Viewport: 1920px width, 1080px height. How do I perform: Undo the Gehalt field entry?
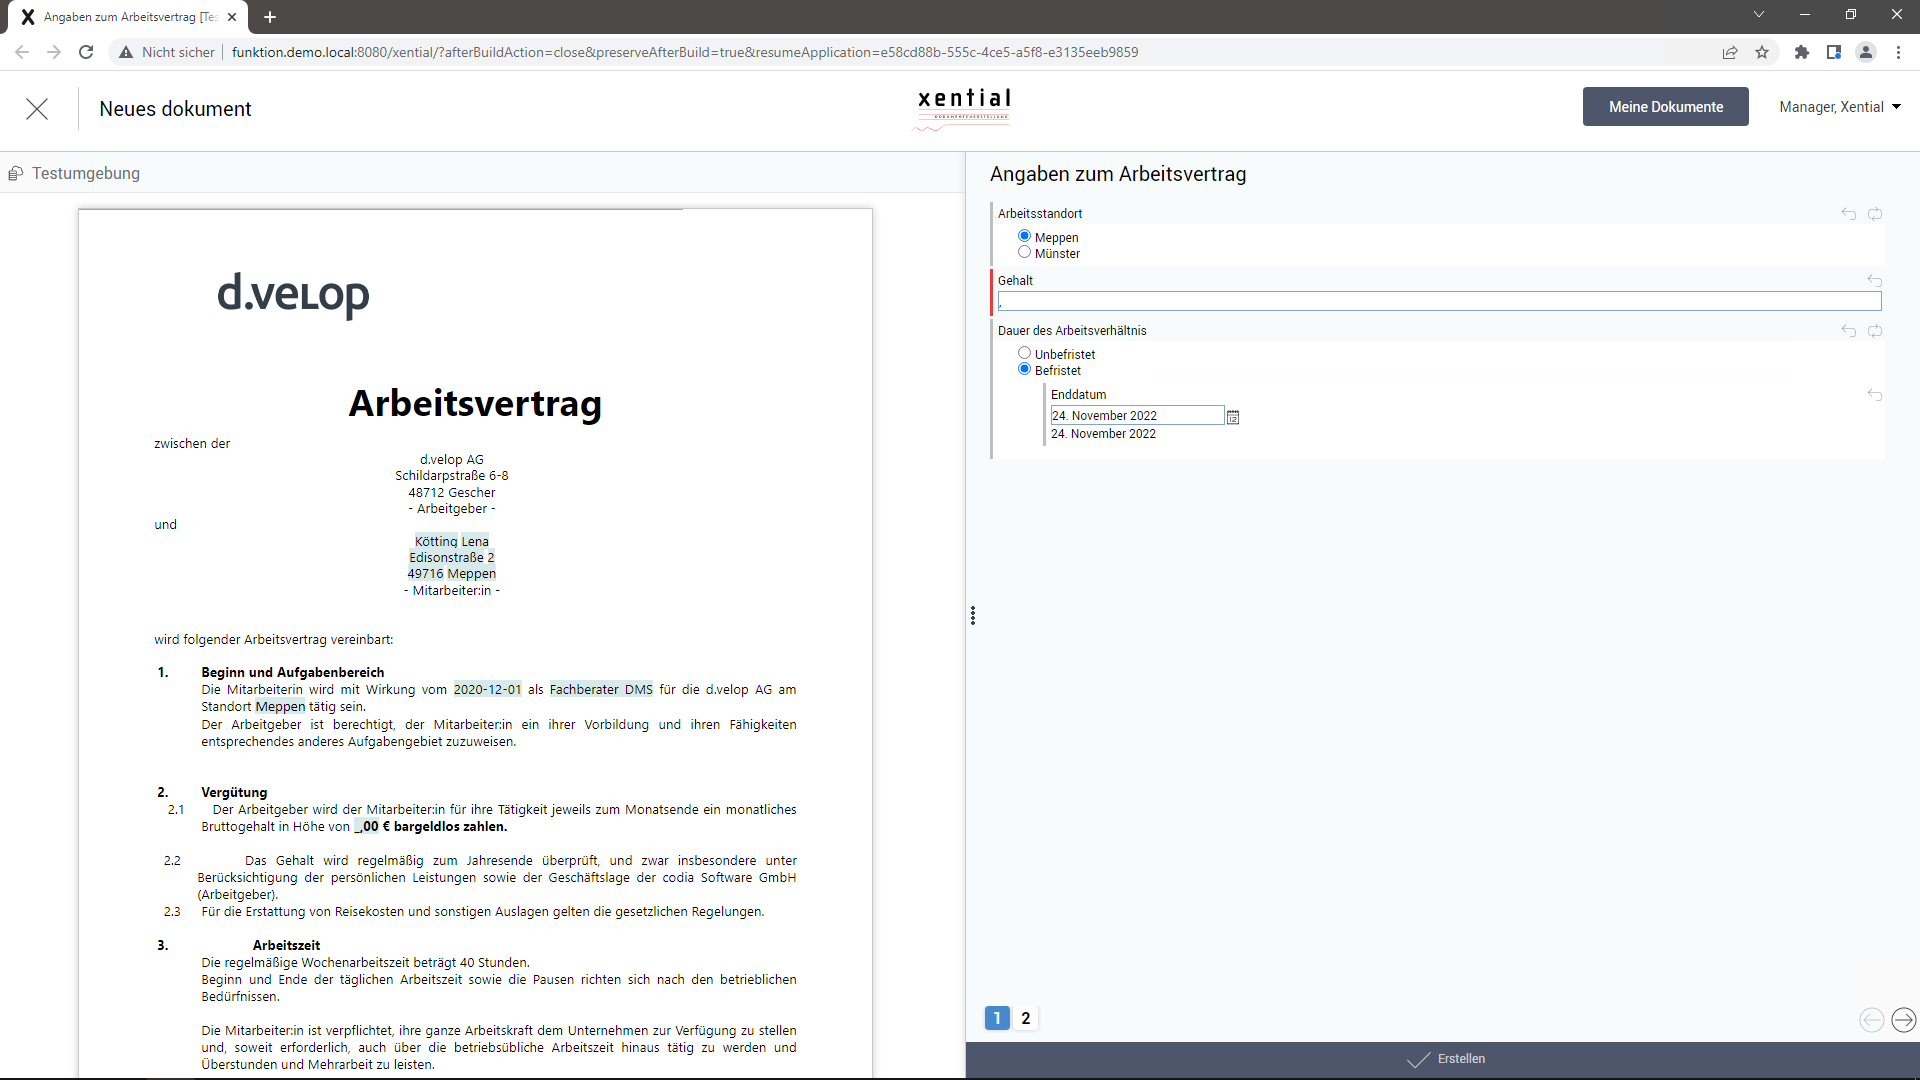(1875, 281)
